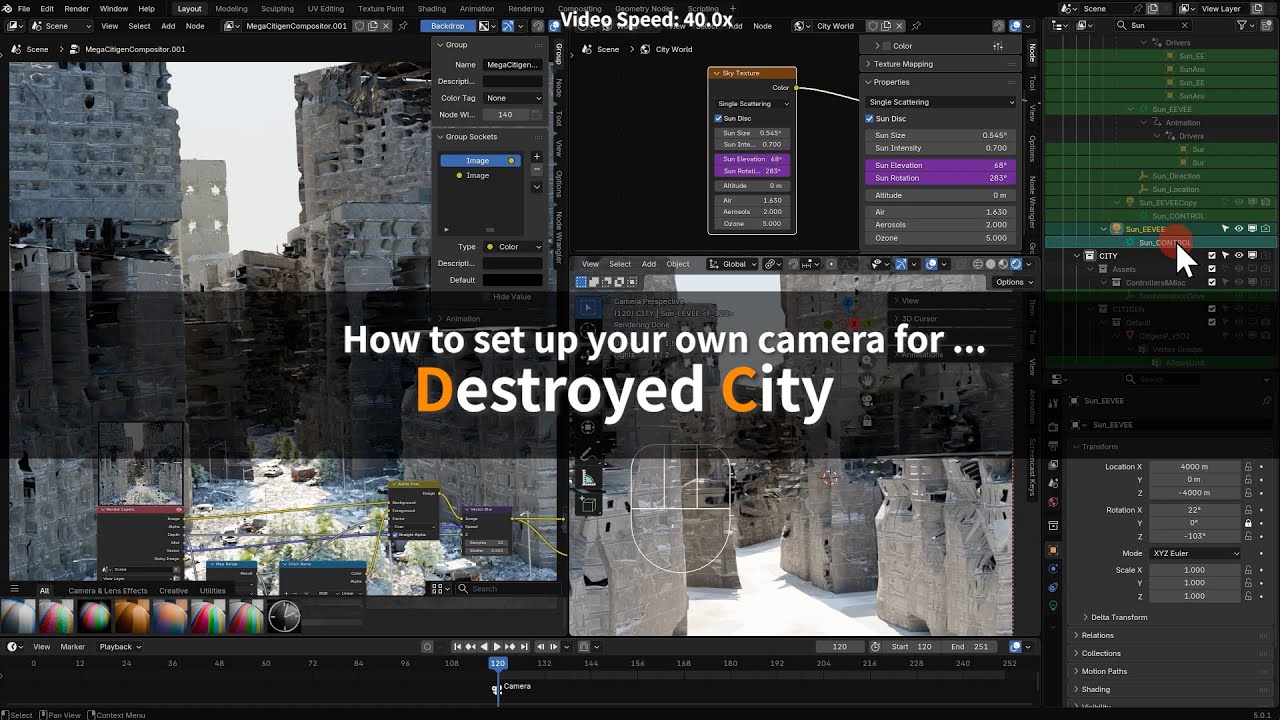Toggle Sun_EEVEE selectable arrow icon
The image size is (1280, 720).
point(1225,229)
